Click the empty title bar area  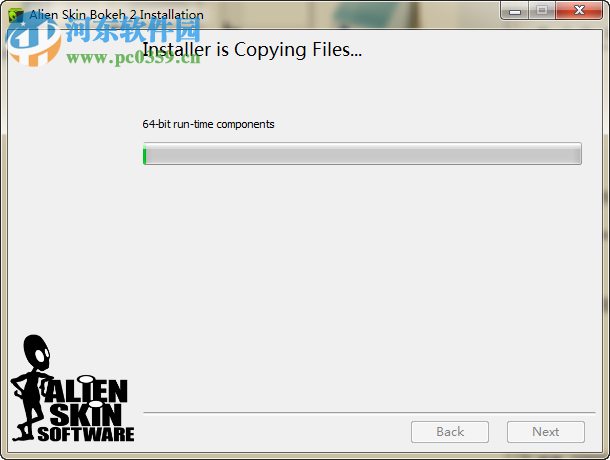(350, 14)
